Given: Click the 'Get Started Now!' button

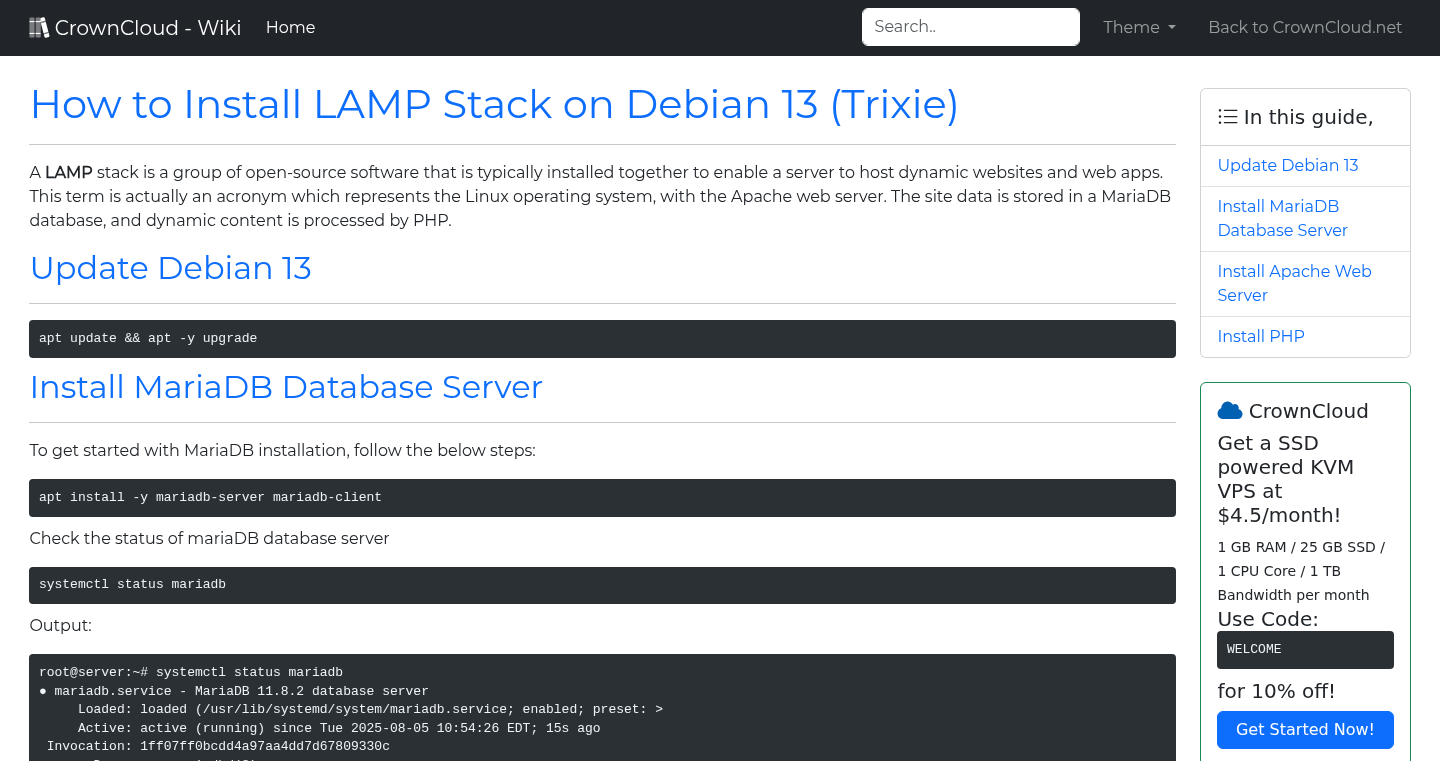Looking at the screenshot, I should click(1305, 729).
